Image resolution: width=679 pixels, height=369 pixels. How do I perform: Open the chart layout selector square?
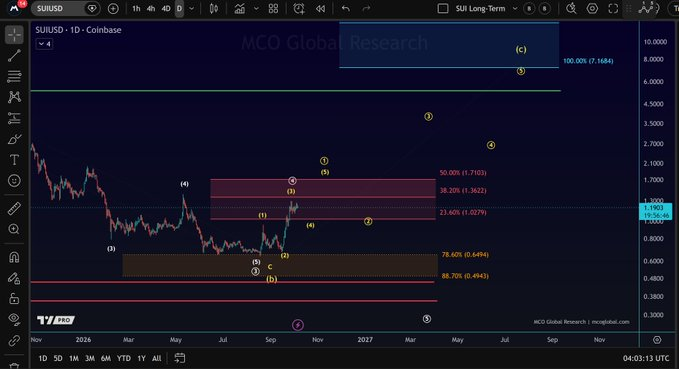pos(443,9)
